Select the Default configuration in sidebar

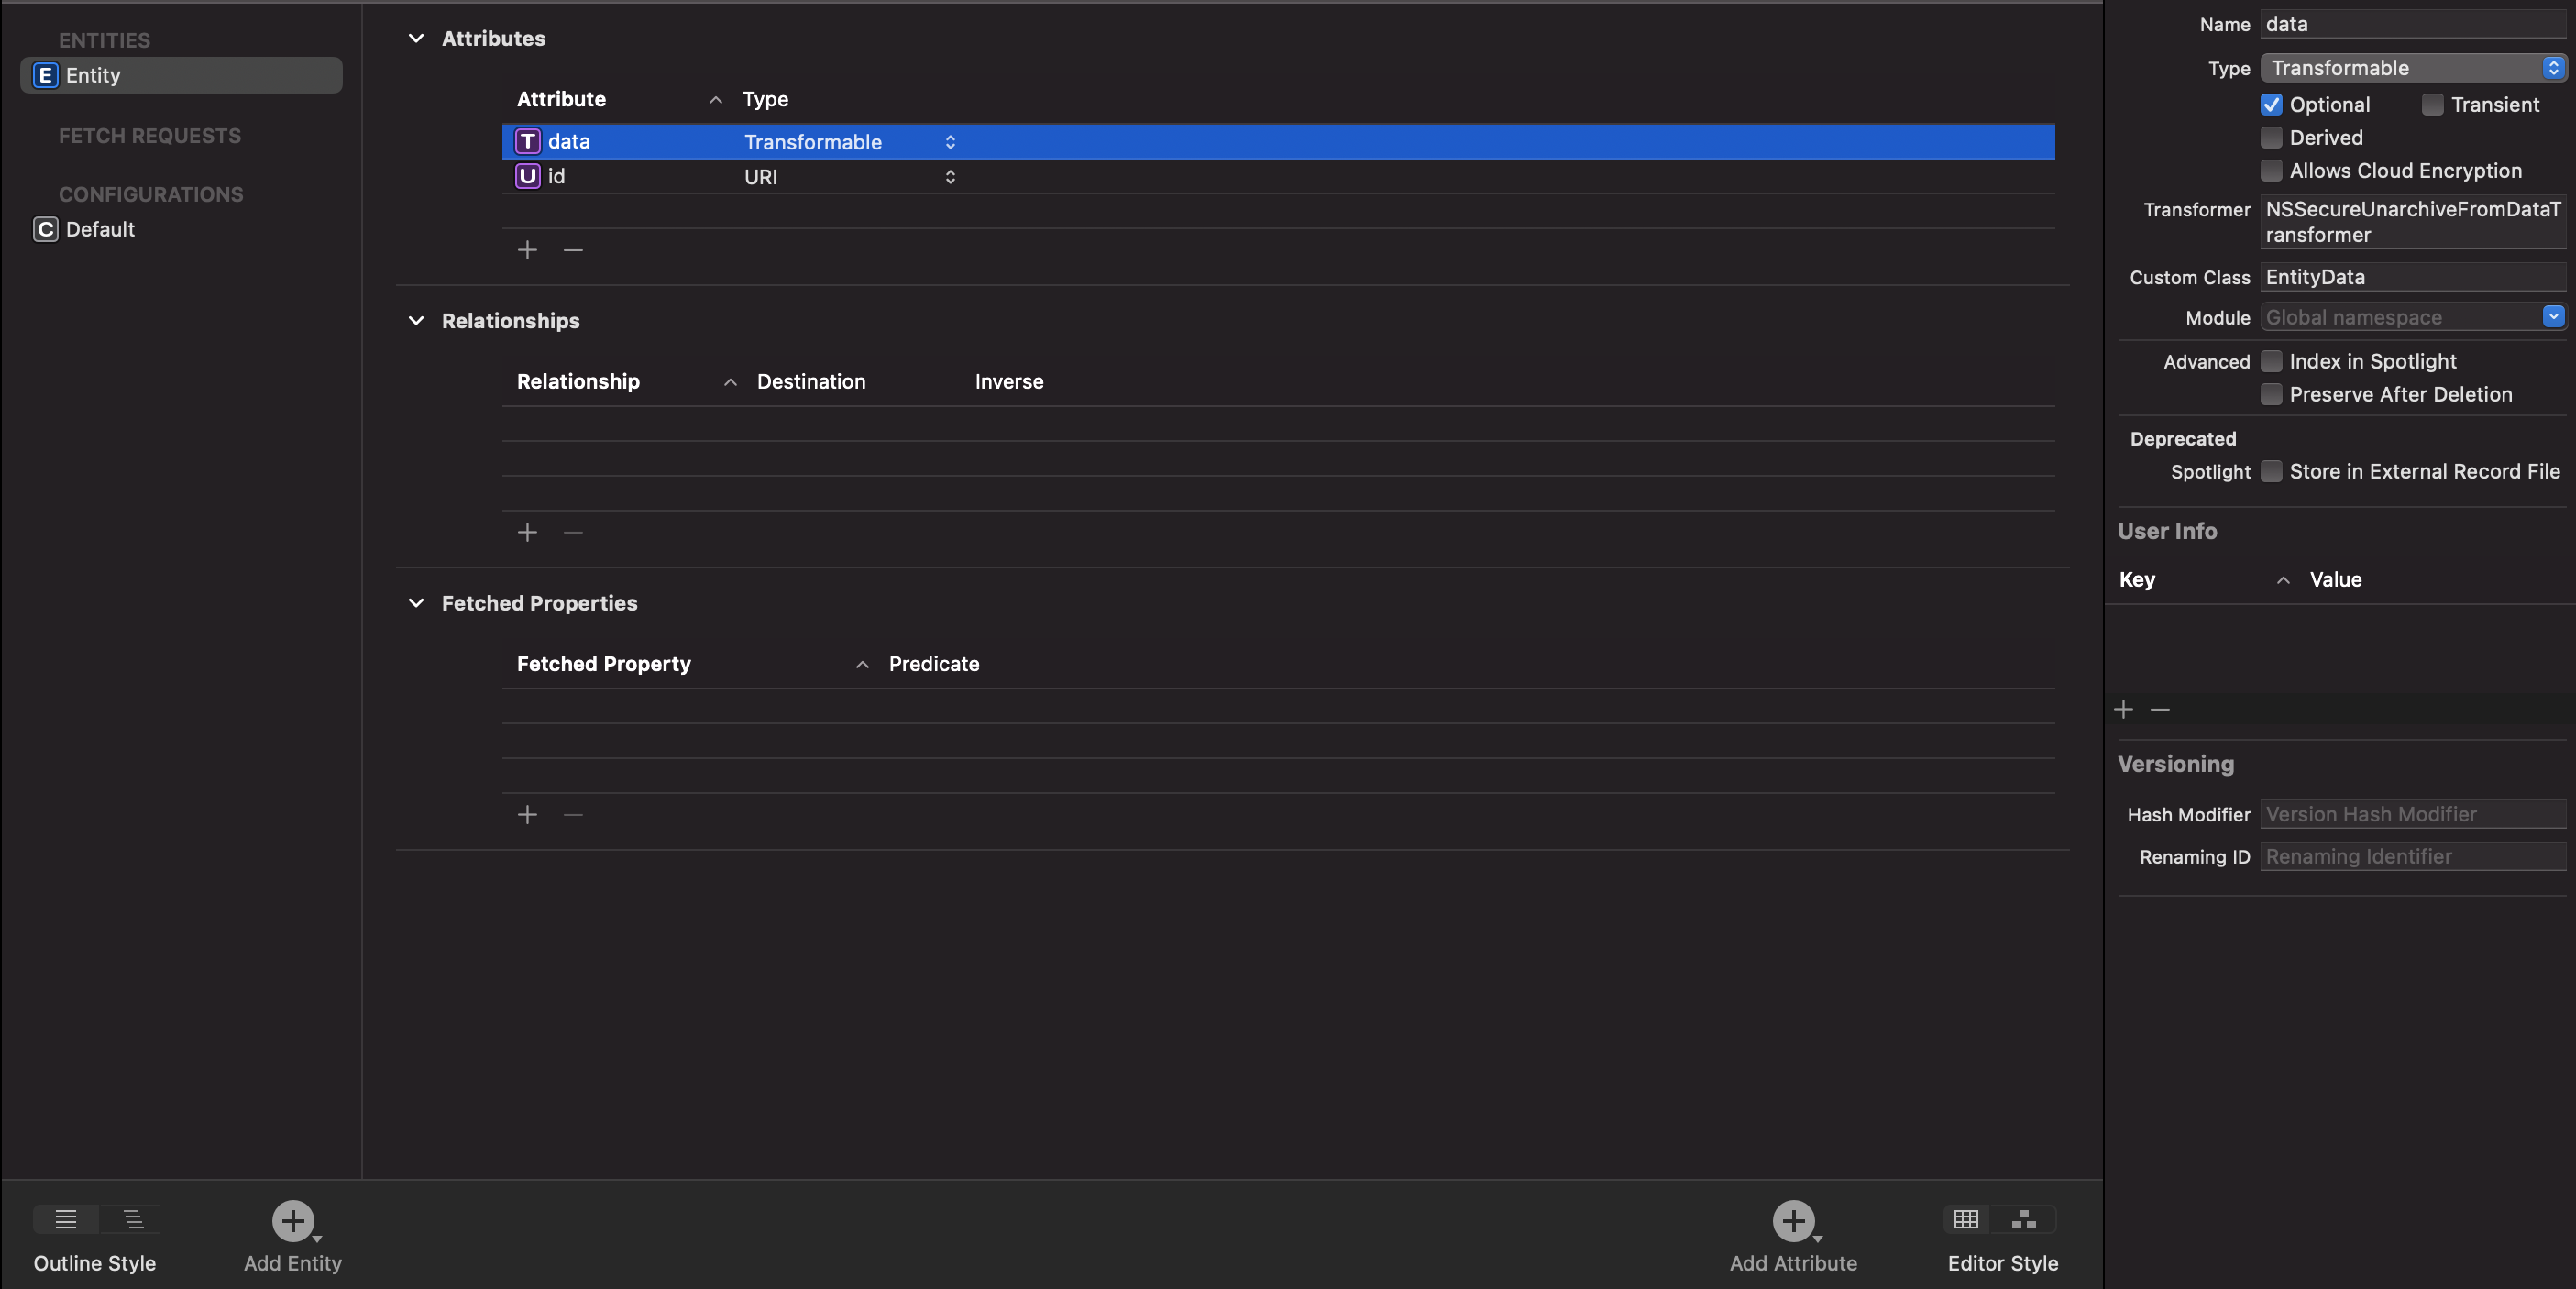coord(99,228)
